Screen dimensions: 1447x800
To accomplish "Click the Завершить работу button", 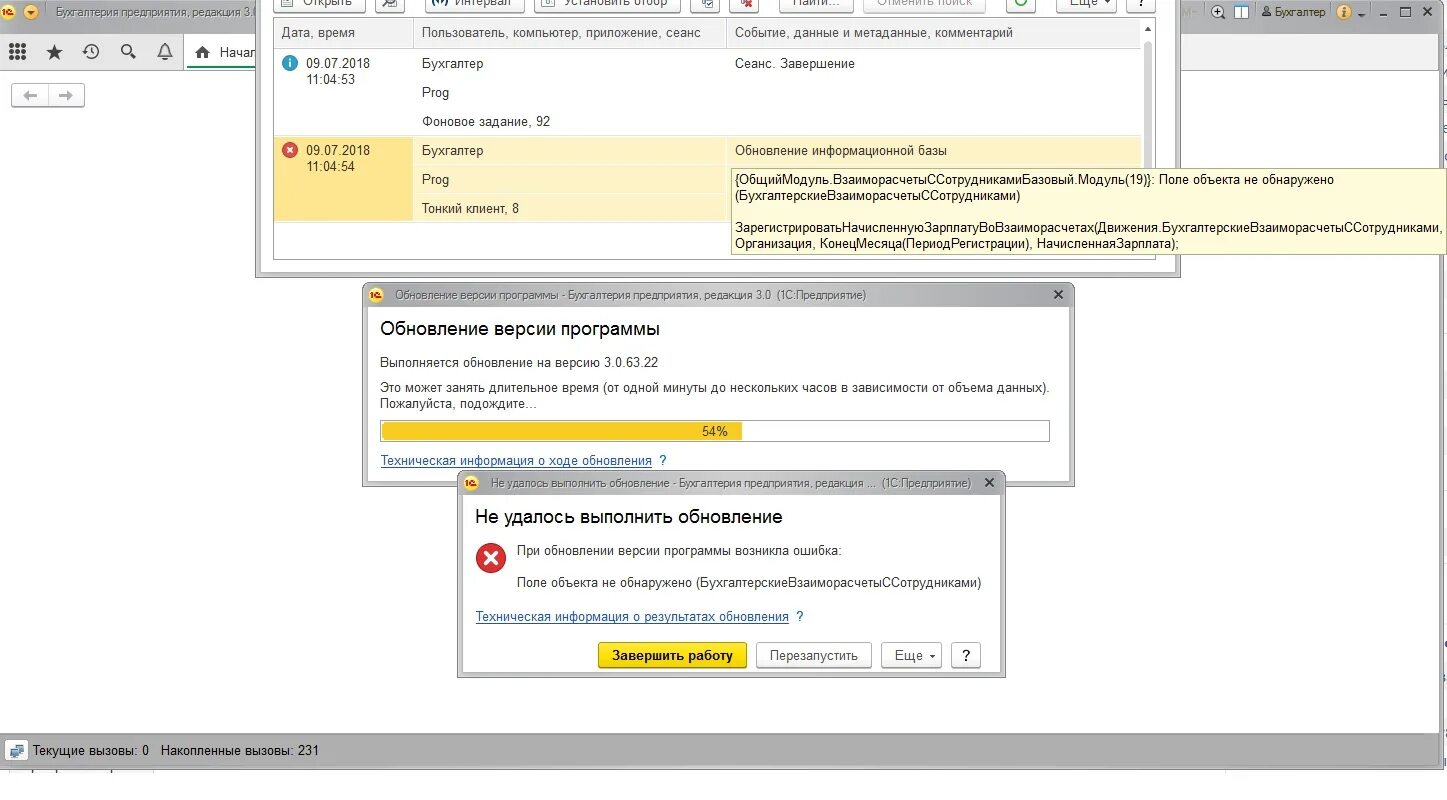I will click(x=672, y=655).
